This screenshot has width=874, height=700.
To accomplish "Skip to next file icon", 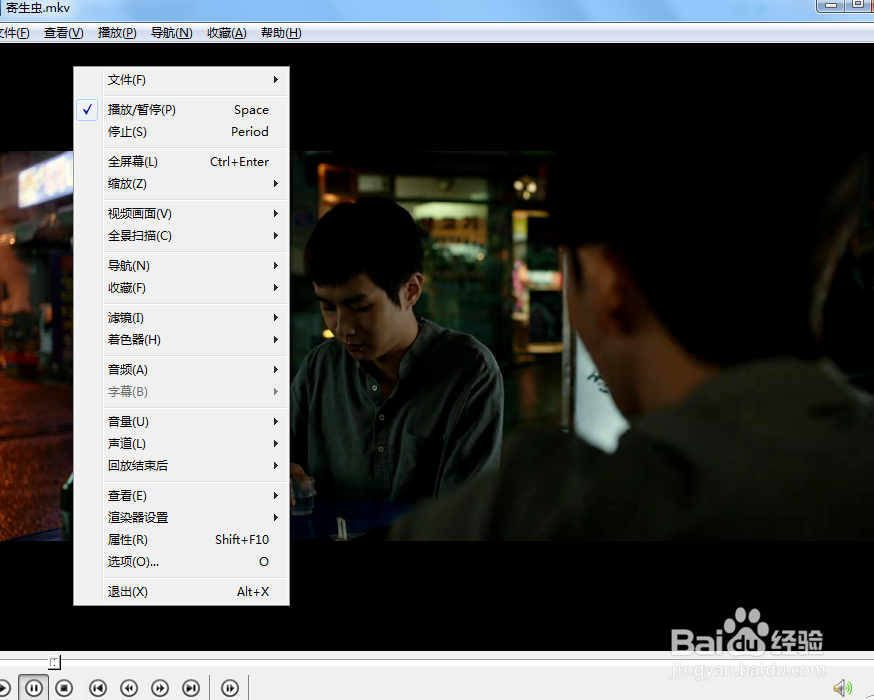I will tap(191, 688).
